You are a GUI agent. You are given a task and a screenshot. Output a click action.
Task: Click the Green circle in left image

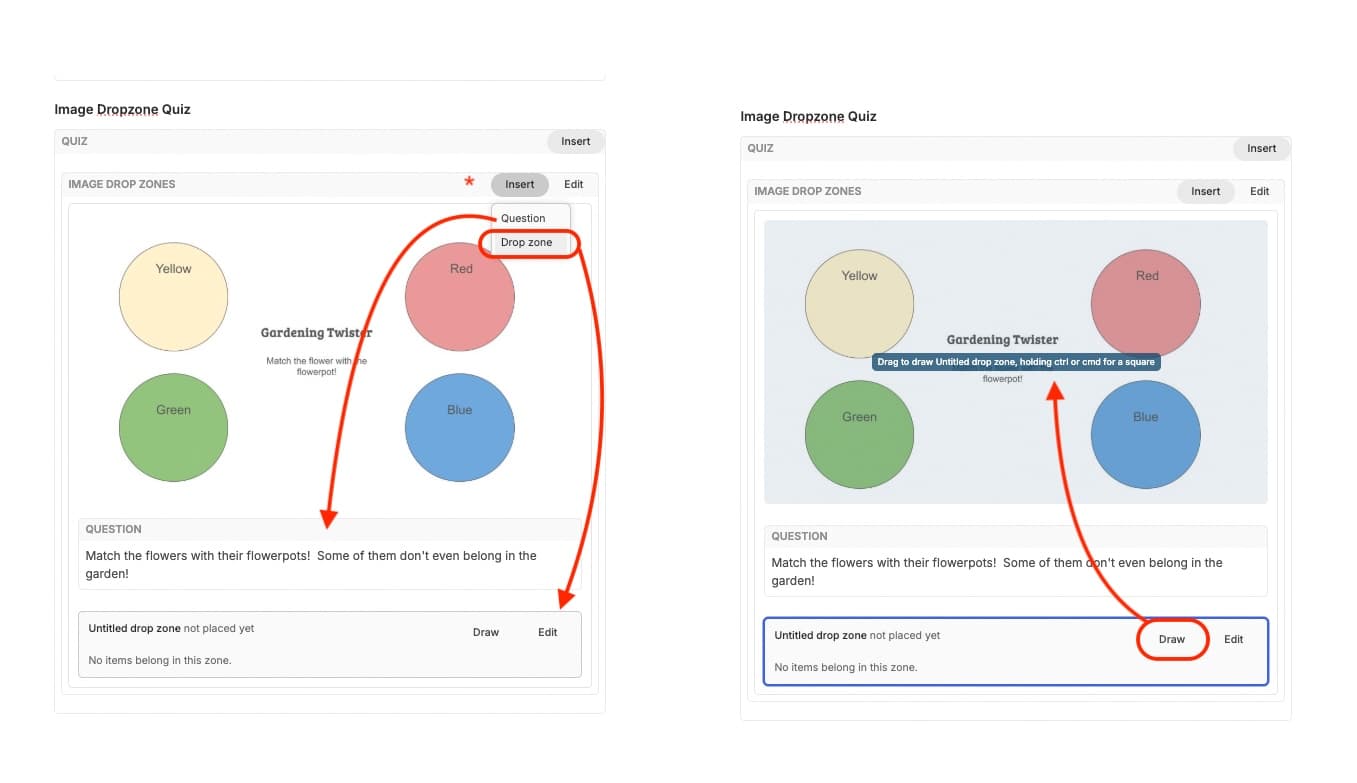[x=173, y=428]
